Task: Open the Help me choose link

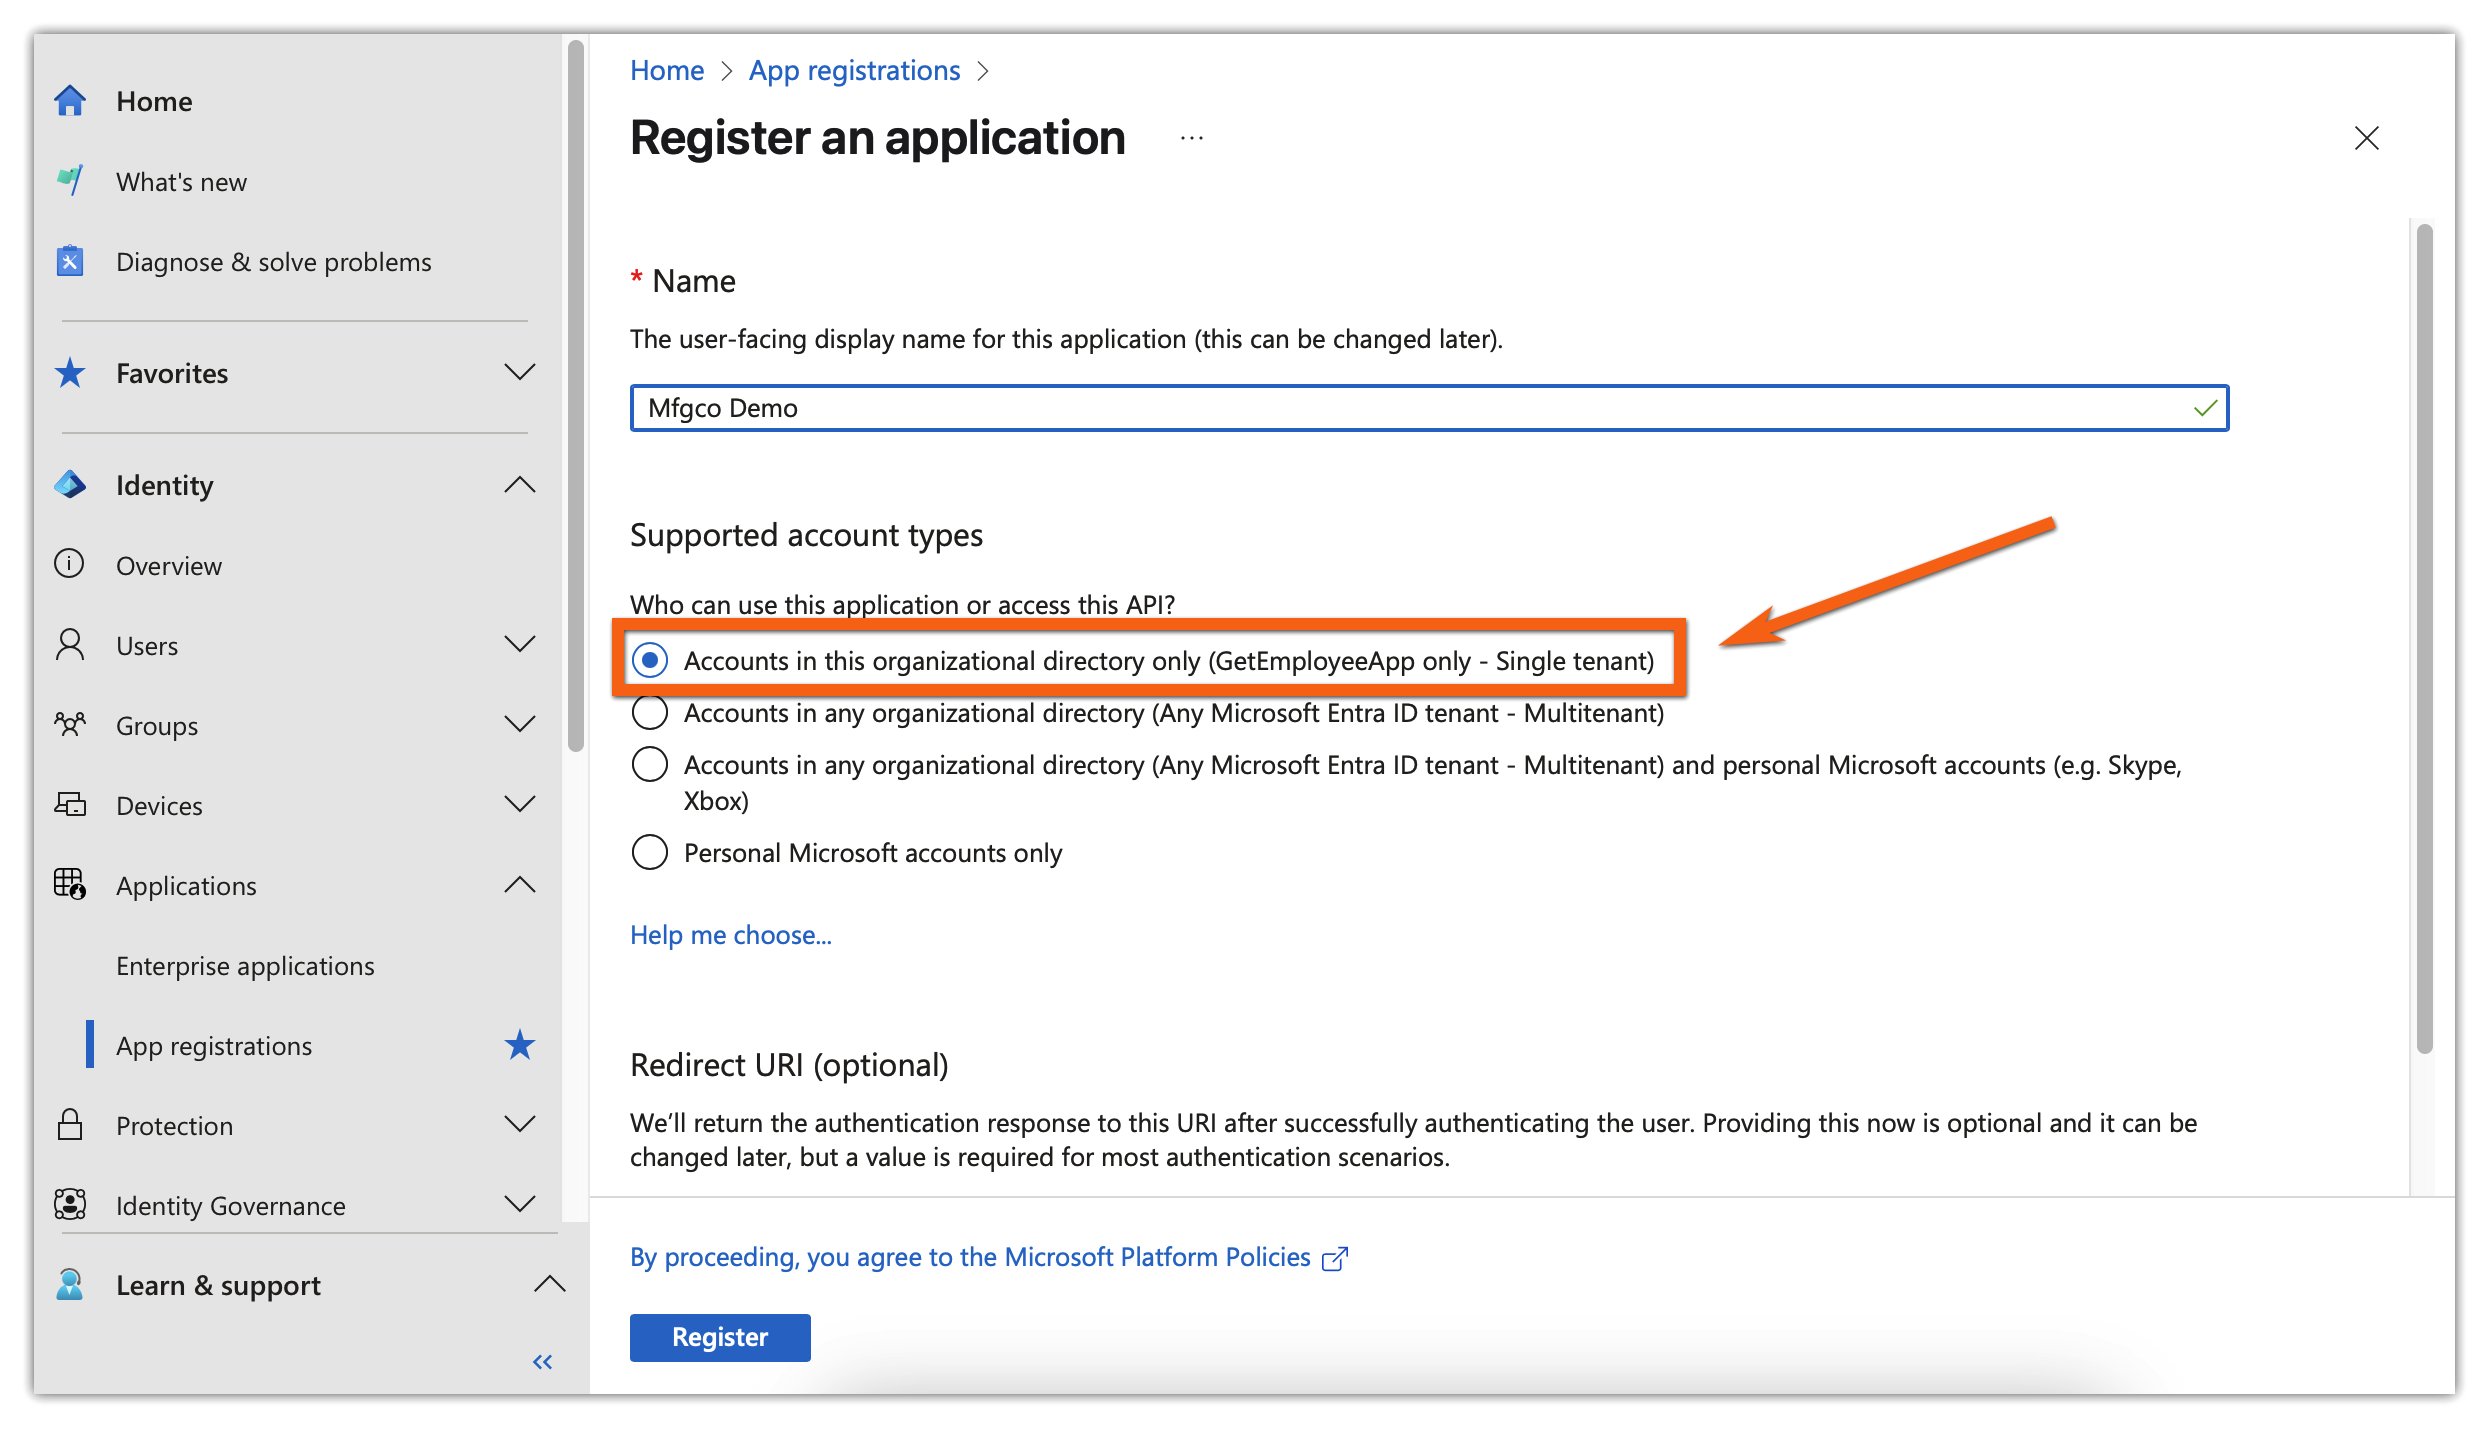Action: pyautogui.click(x=730, y=935)
